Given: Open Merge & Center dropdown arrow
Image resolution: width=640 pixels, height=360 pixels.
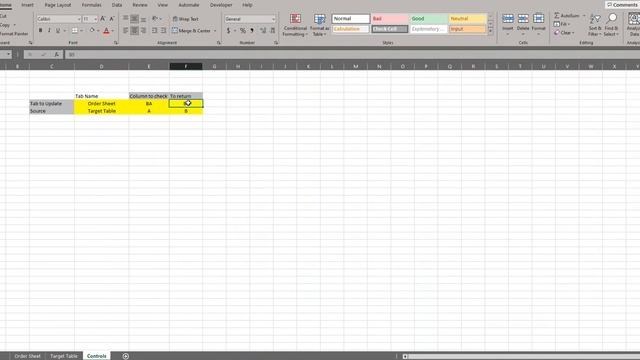Looking at the screenshot, I should point(215,31).
